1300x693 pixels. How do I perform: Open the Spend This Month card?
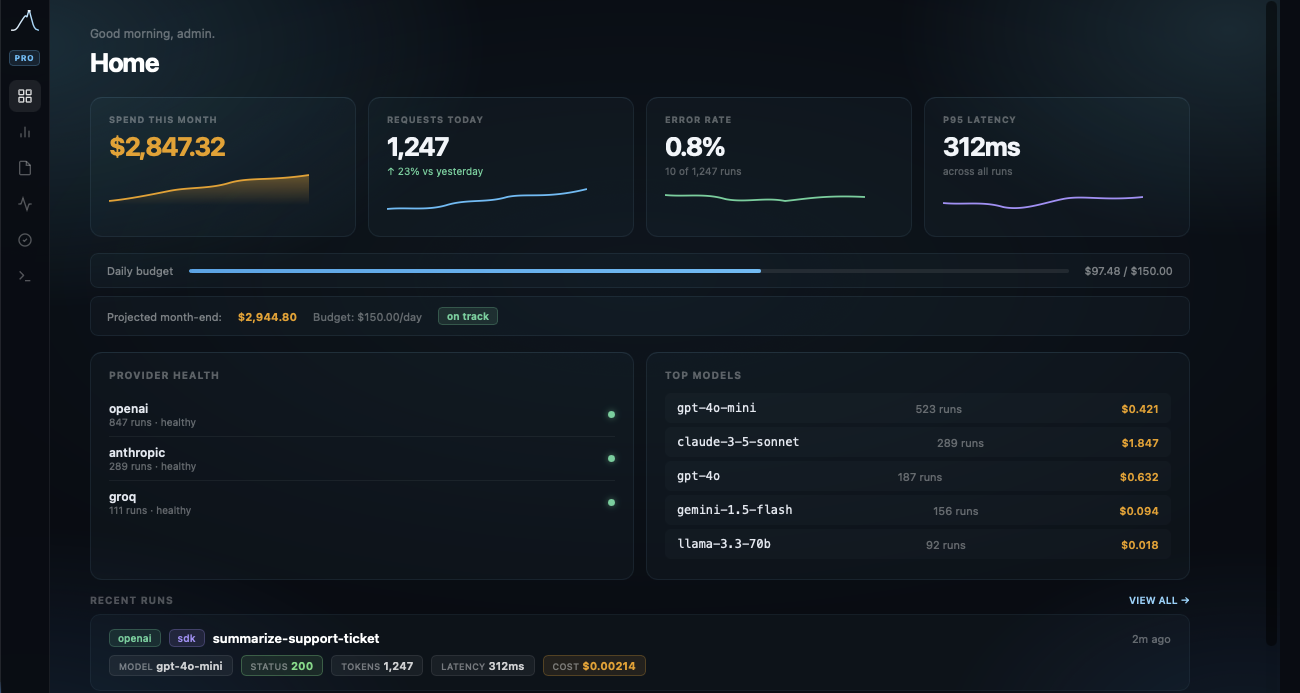(x=223, y=167)
